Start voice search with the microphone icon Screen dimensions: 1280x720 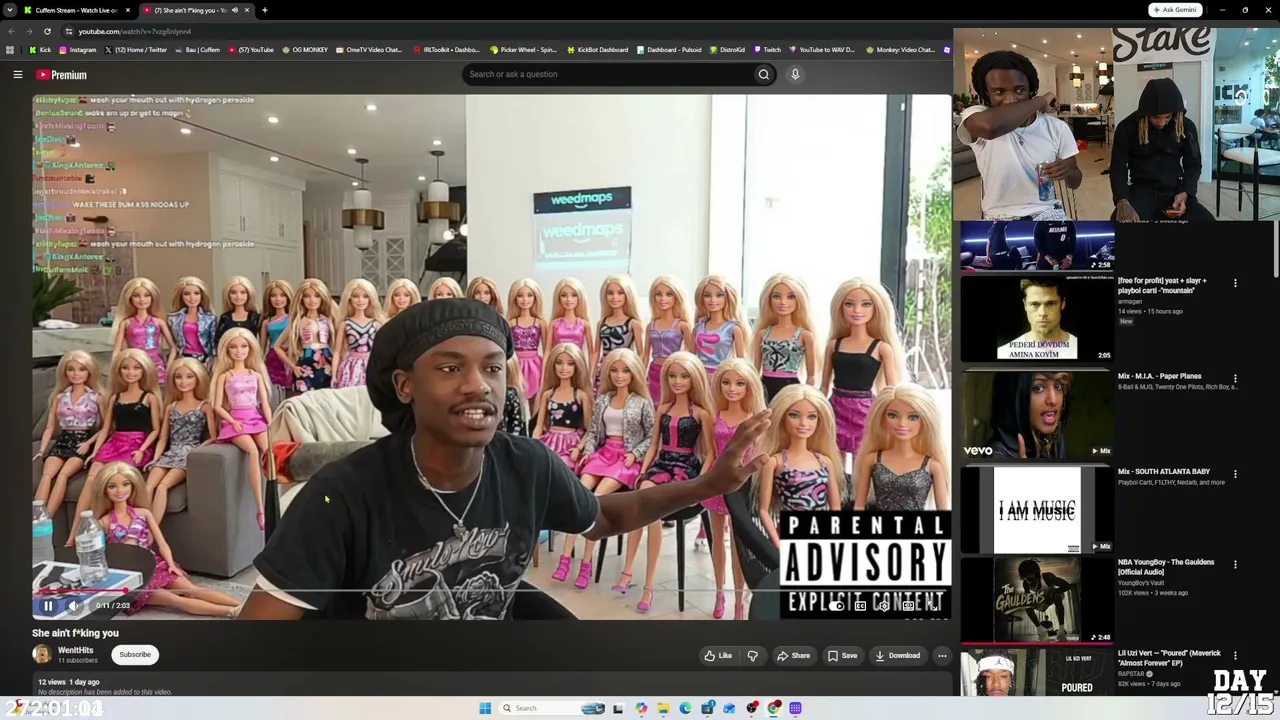(795, 74)
